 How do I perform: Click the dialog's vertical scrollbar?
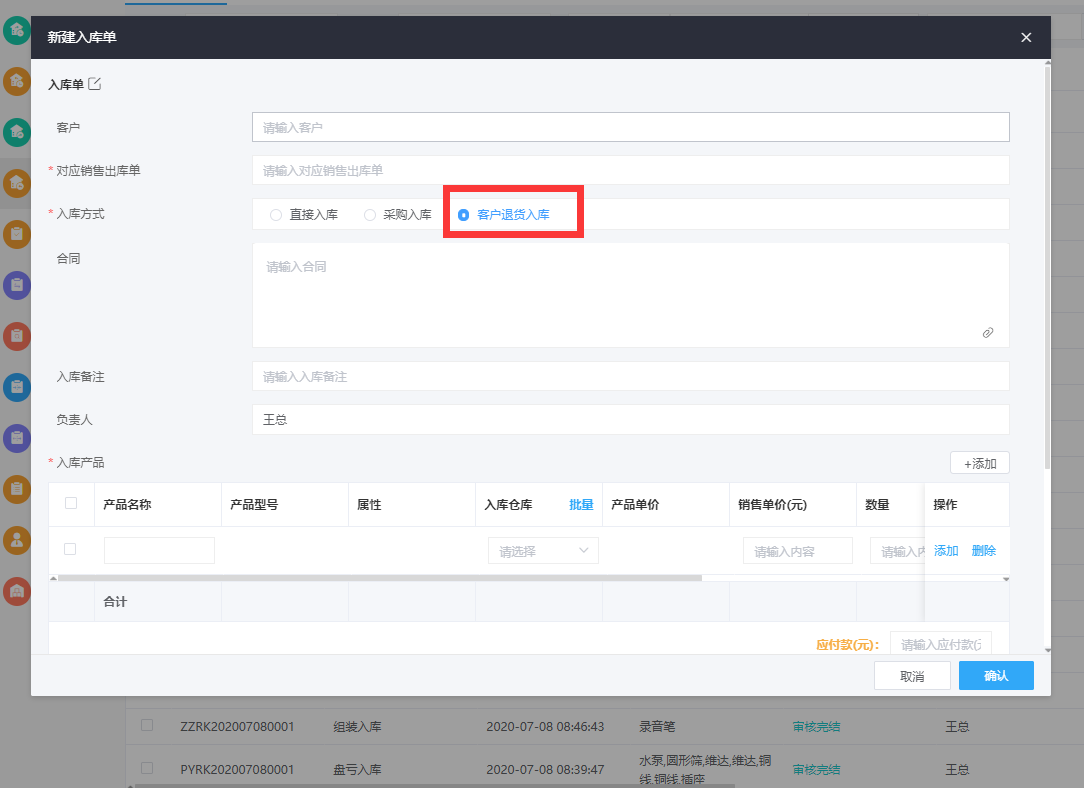(x=1047, y=266)
